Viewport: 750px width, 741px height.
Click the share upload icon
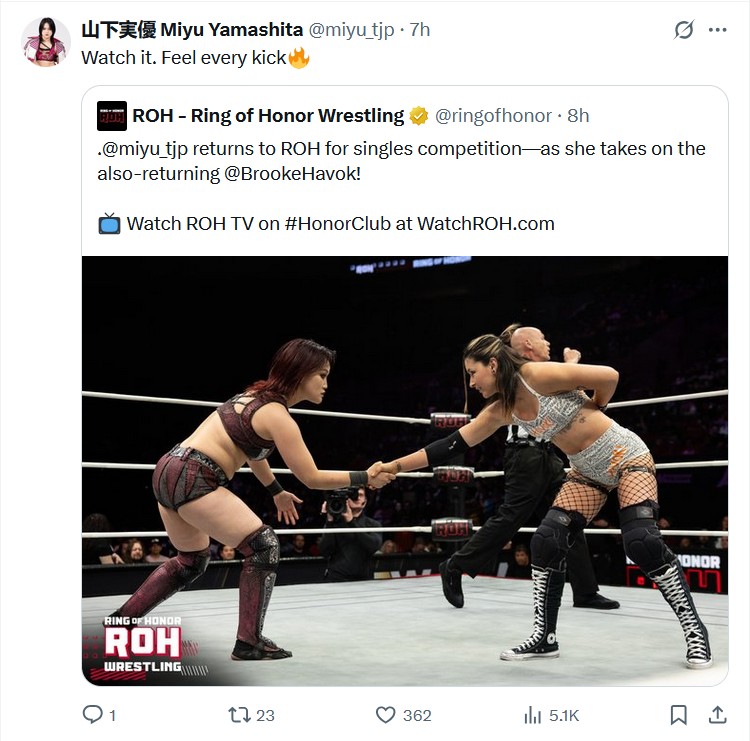pyautogui.click(x=717, y=715)
